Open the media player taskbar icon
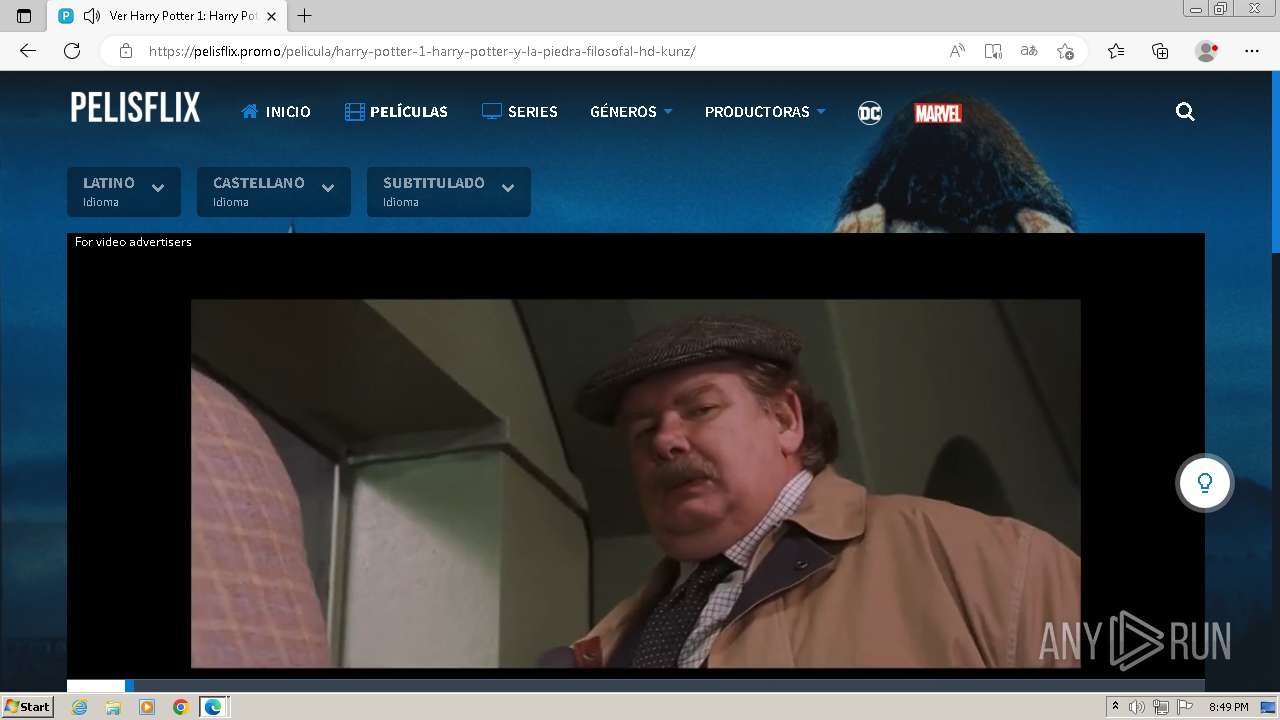The height and width of the screenshot is (720, 1280). (x=147, y=707)
